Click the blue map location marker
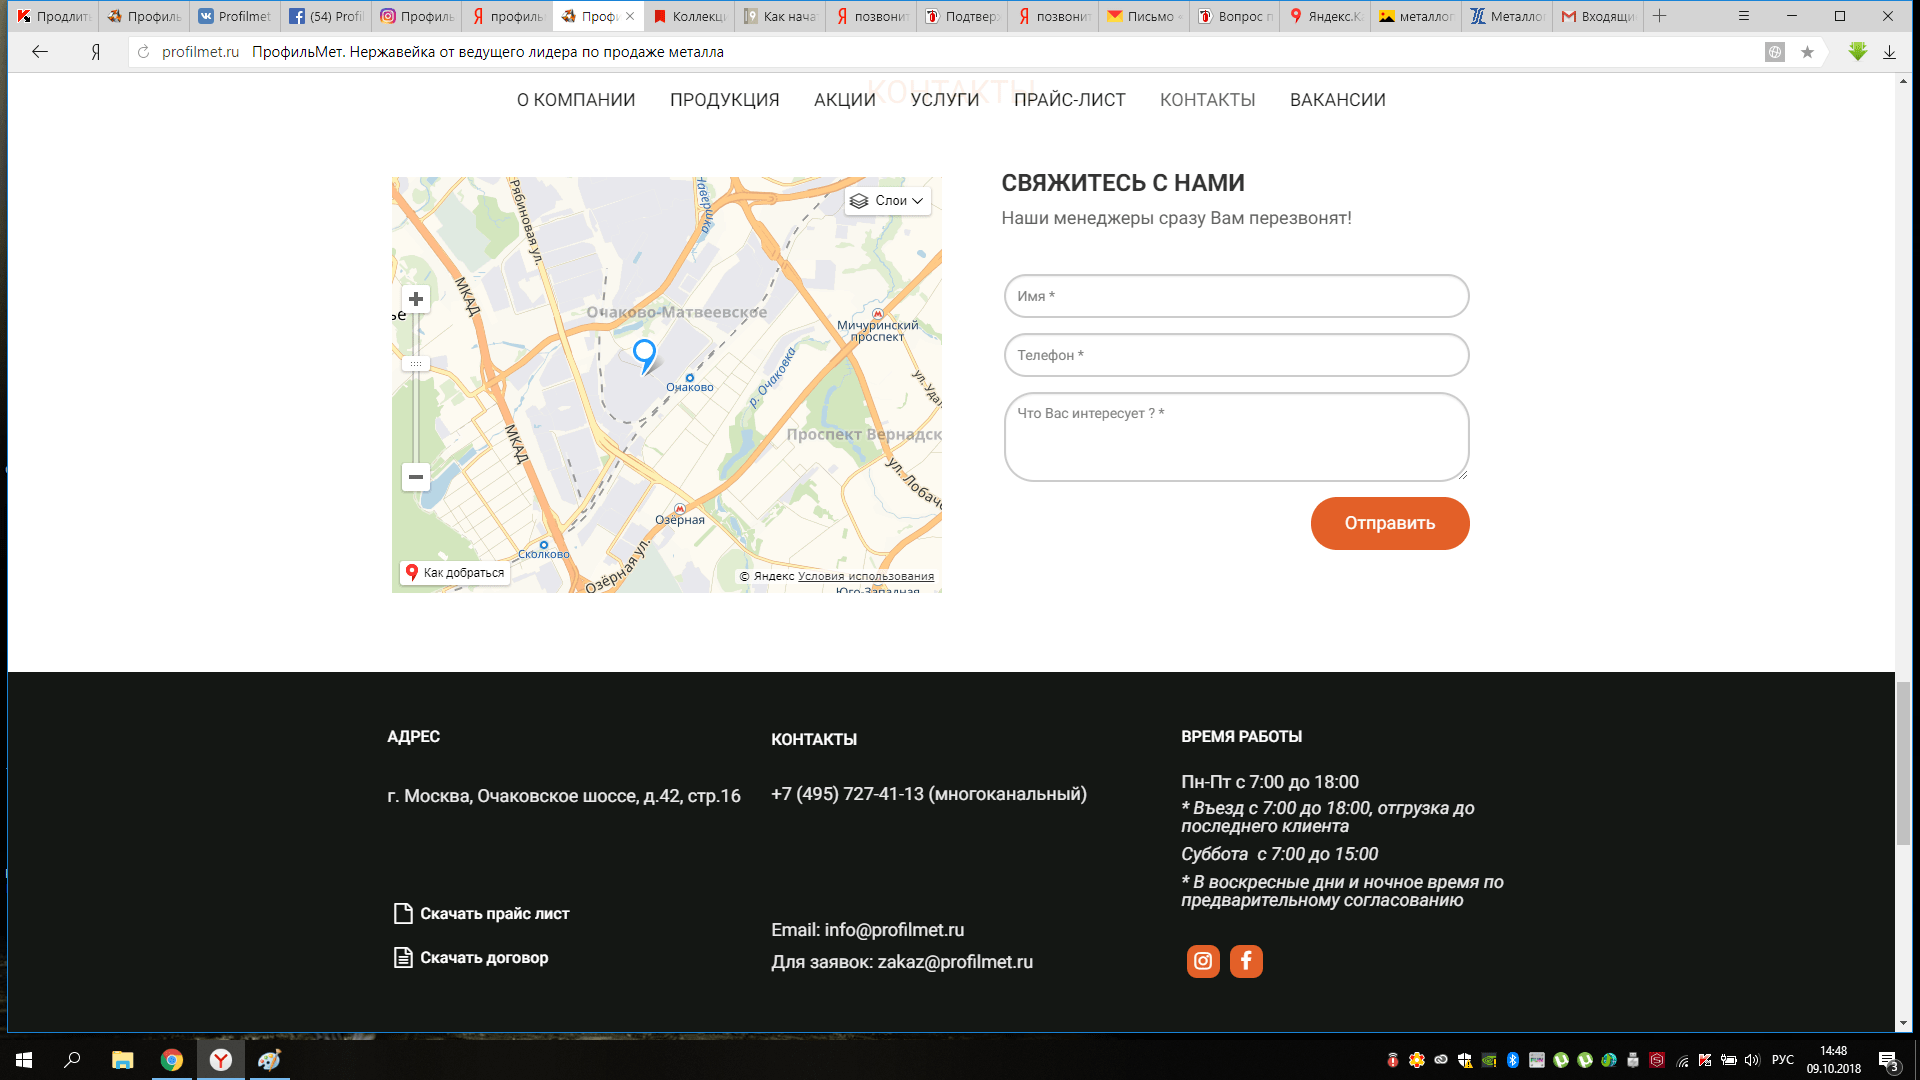Screen dimensions: 1920x1080 645,353
